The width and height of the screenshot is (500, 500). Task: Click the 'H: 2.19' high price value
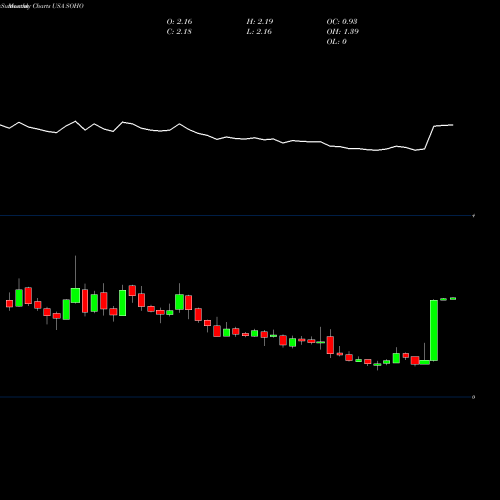260,22
